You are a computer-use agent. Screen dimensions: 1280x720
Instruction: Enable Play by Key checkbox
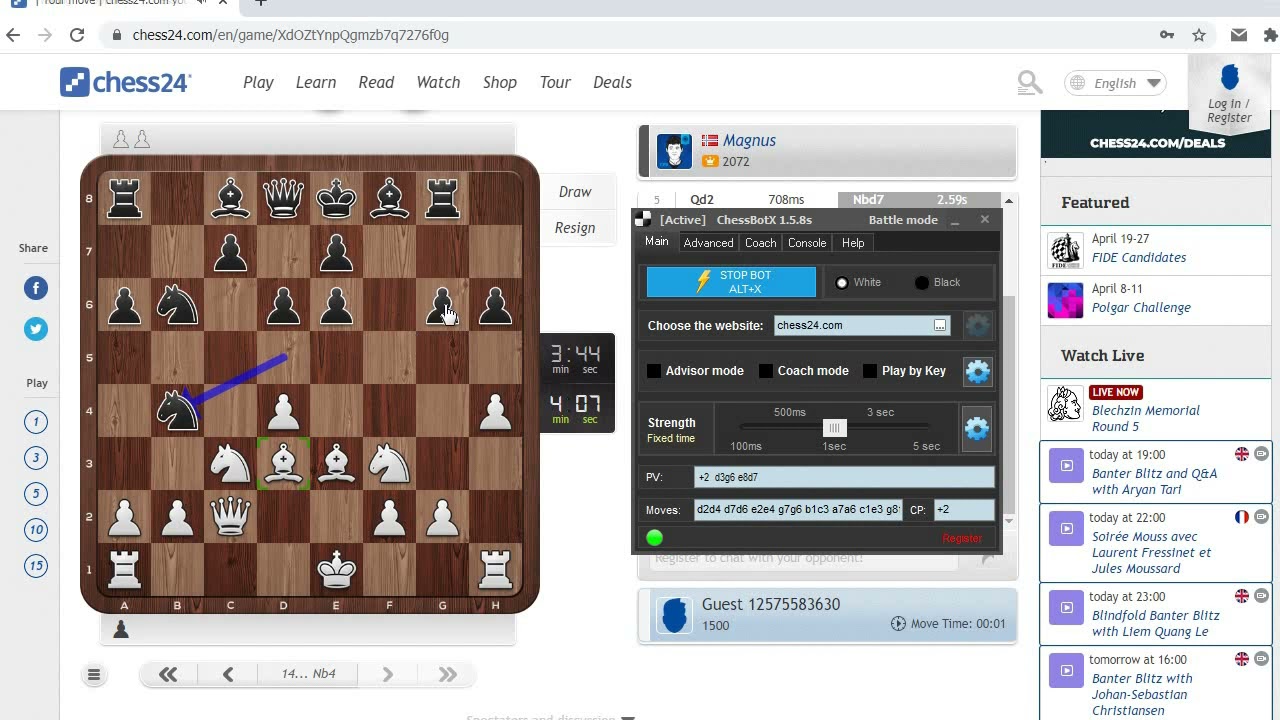click(x=870, y=371)
